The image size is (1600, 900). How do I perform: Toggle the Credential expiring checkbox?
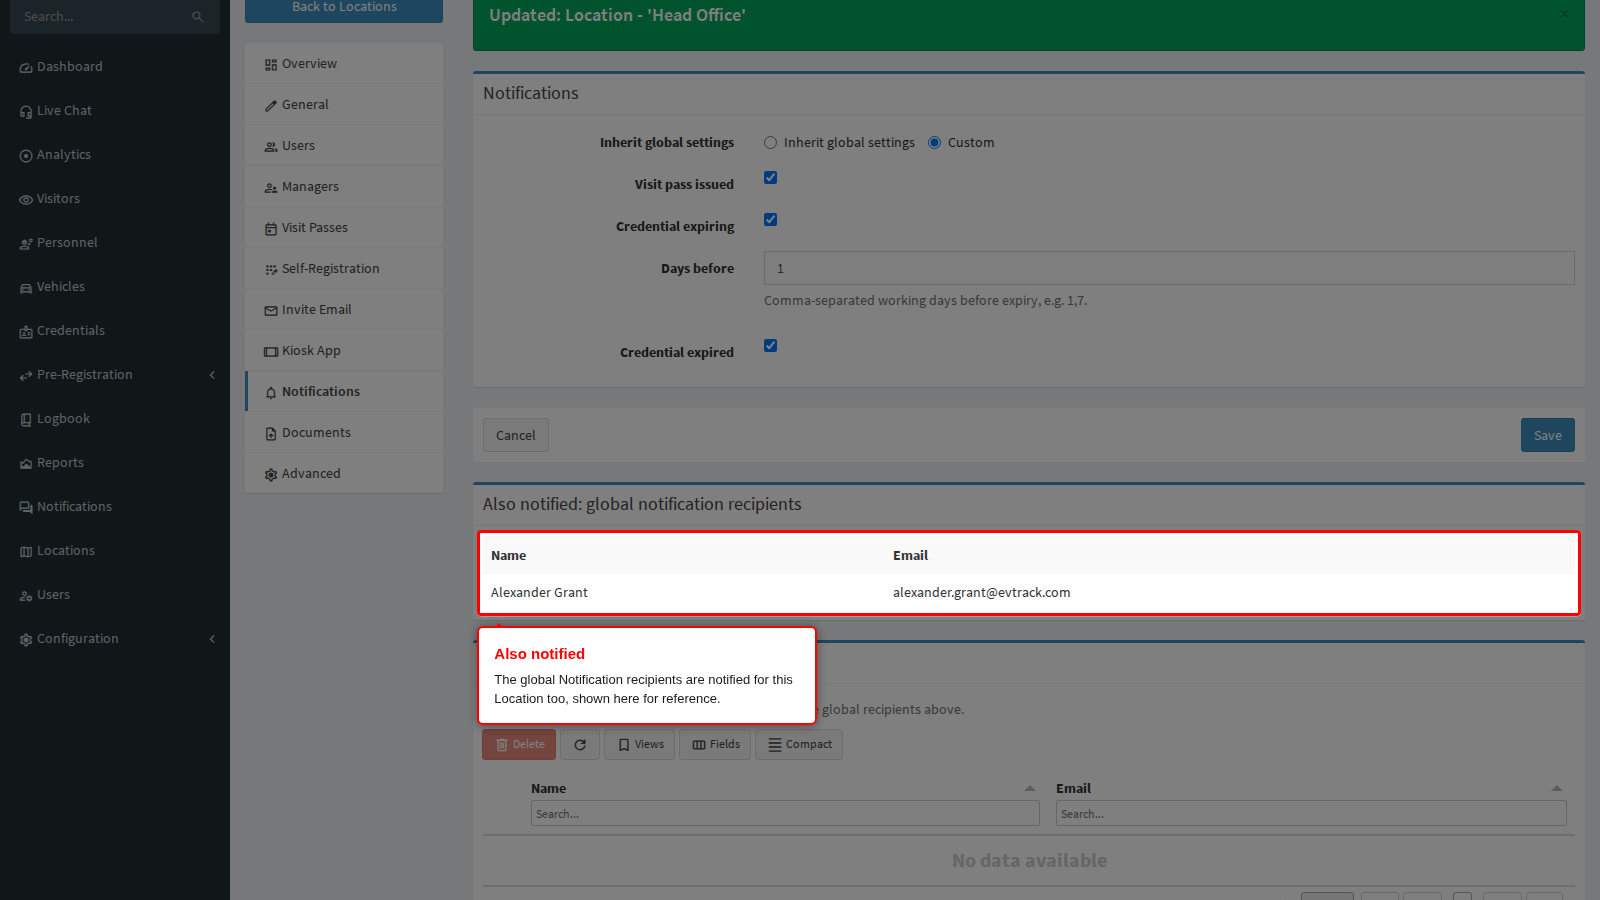coord(770,220)
